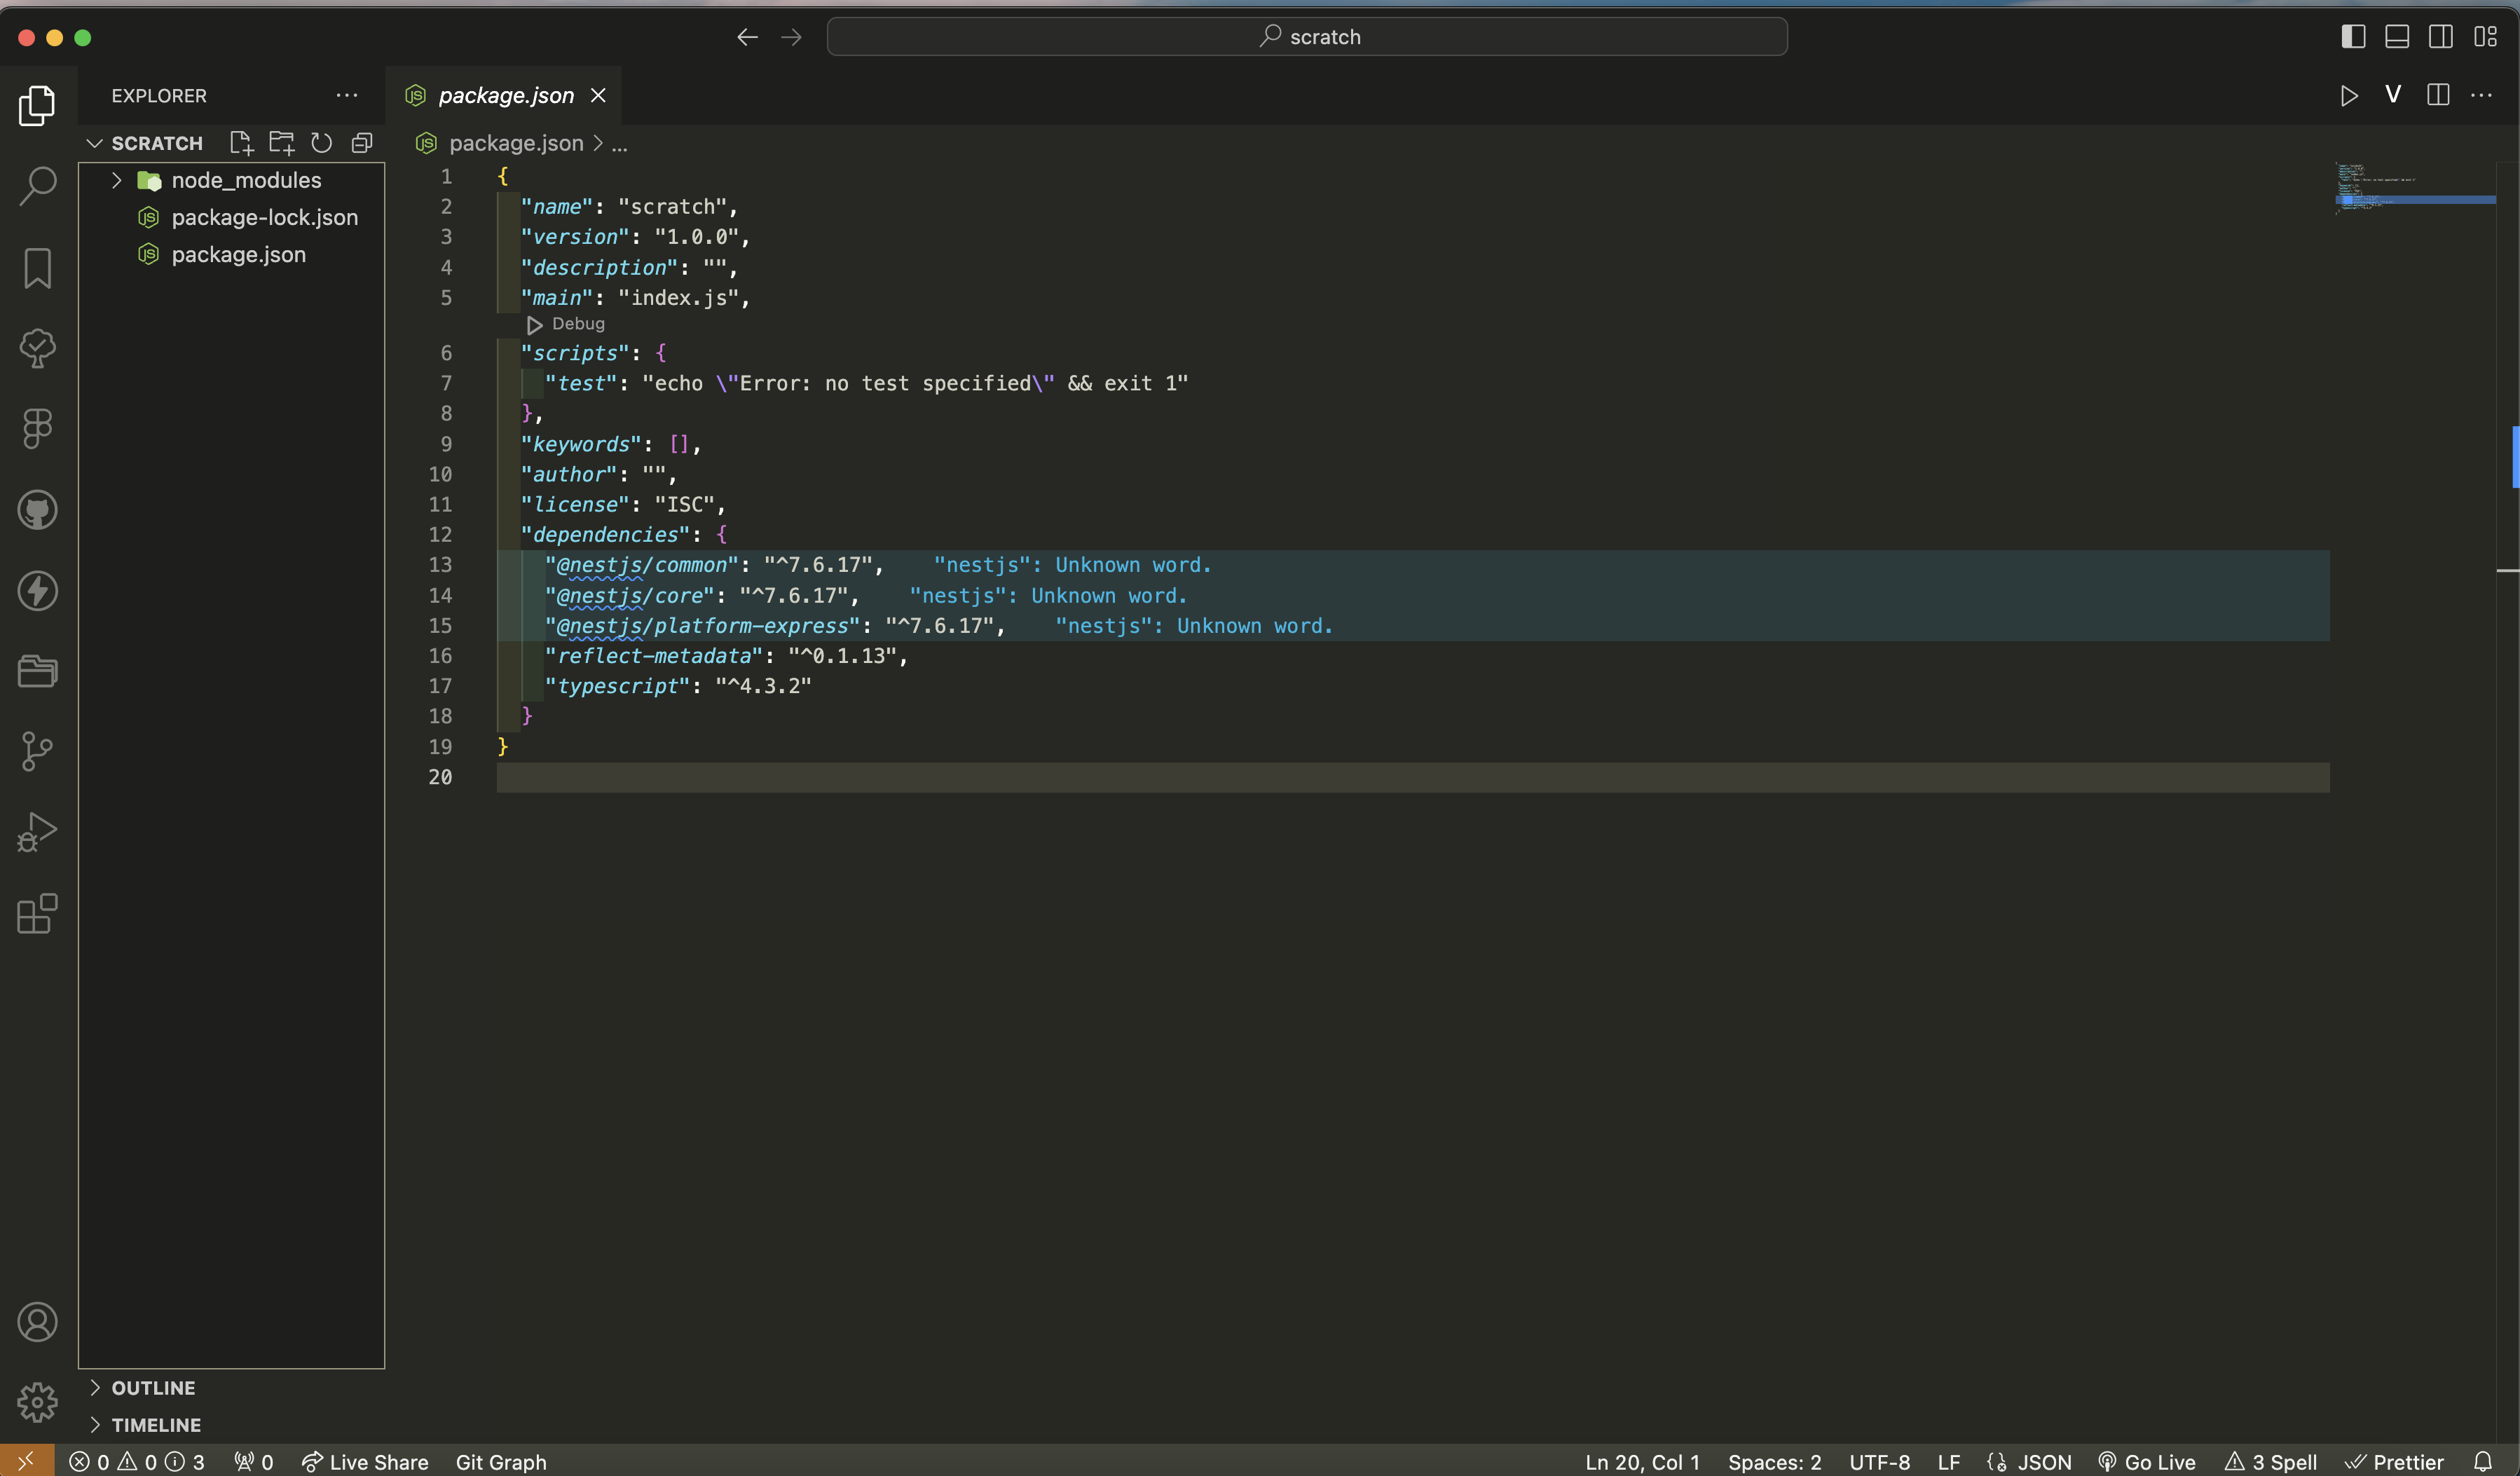Open the Search view in activity bar
This screenshot has width=2520, height=1476.
coord(37,186)
